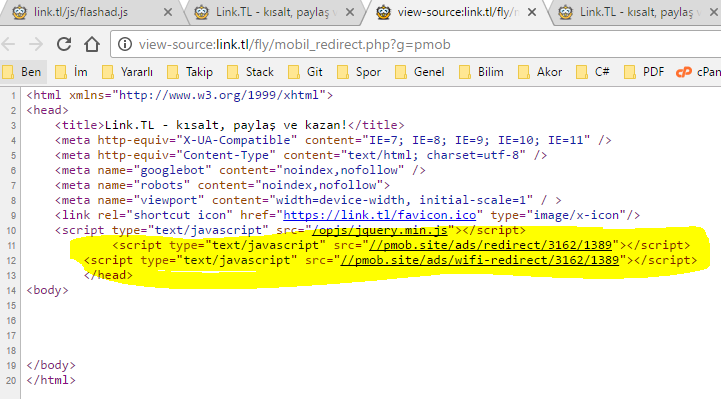The image size is (721, 399).
Task: Click line number 20 in the gutter
Action: (11, 381)
